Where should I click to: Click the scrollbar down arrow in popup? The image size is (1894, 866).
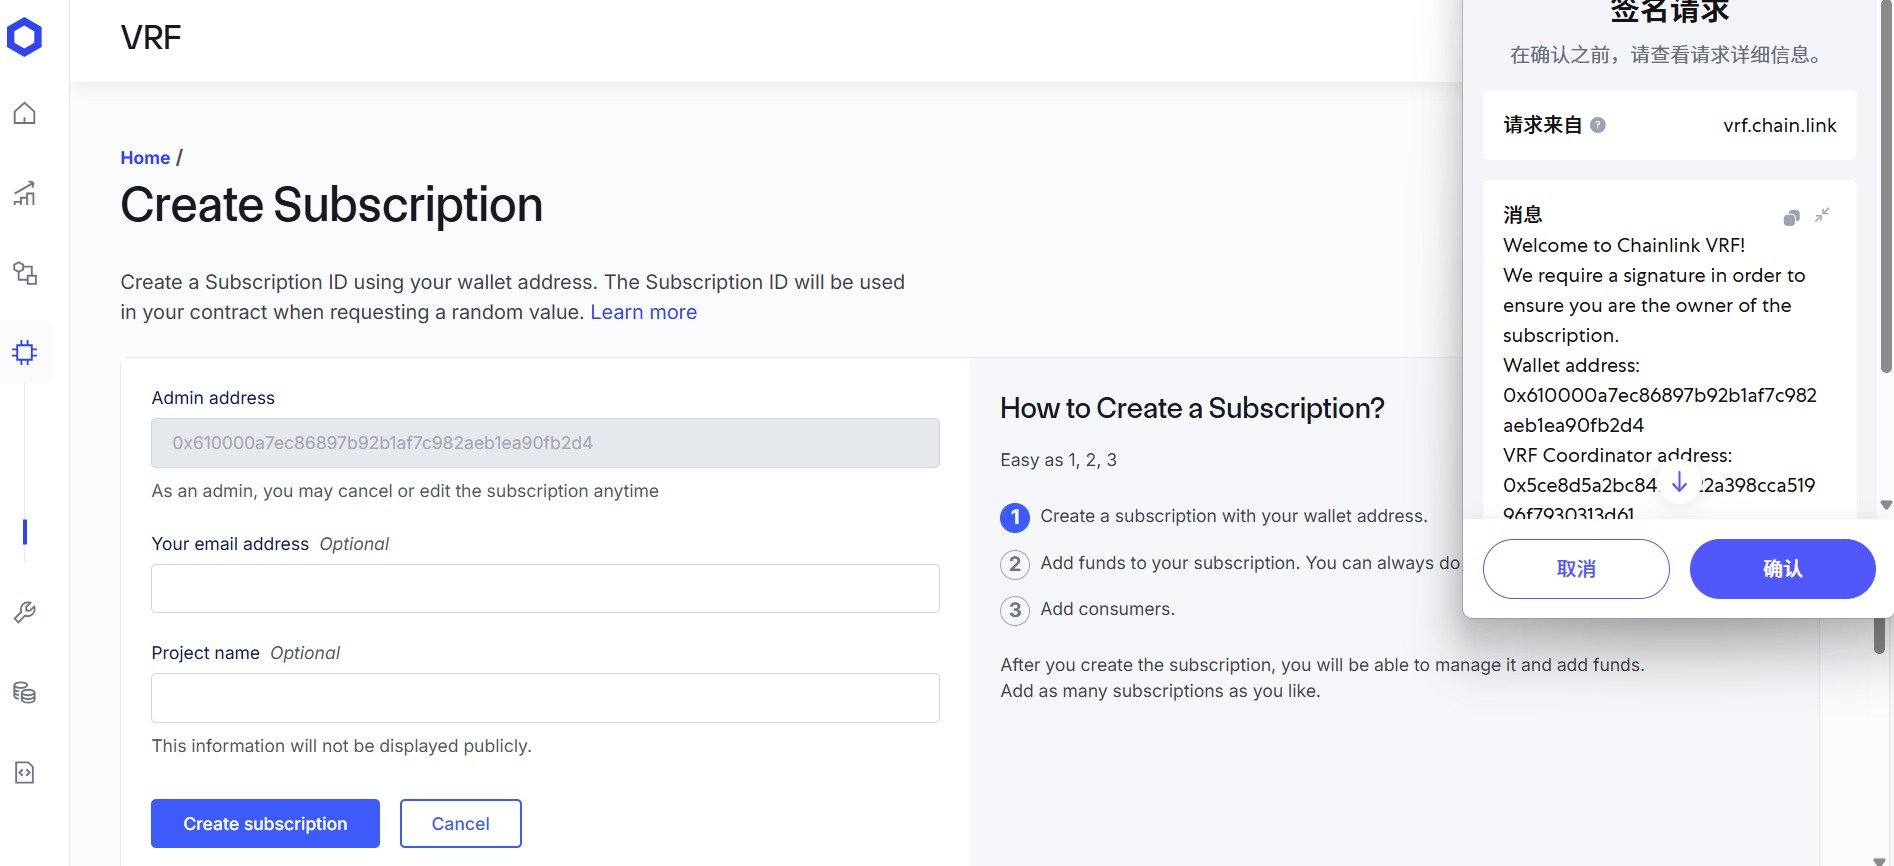point(1886,506)
